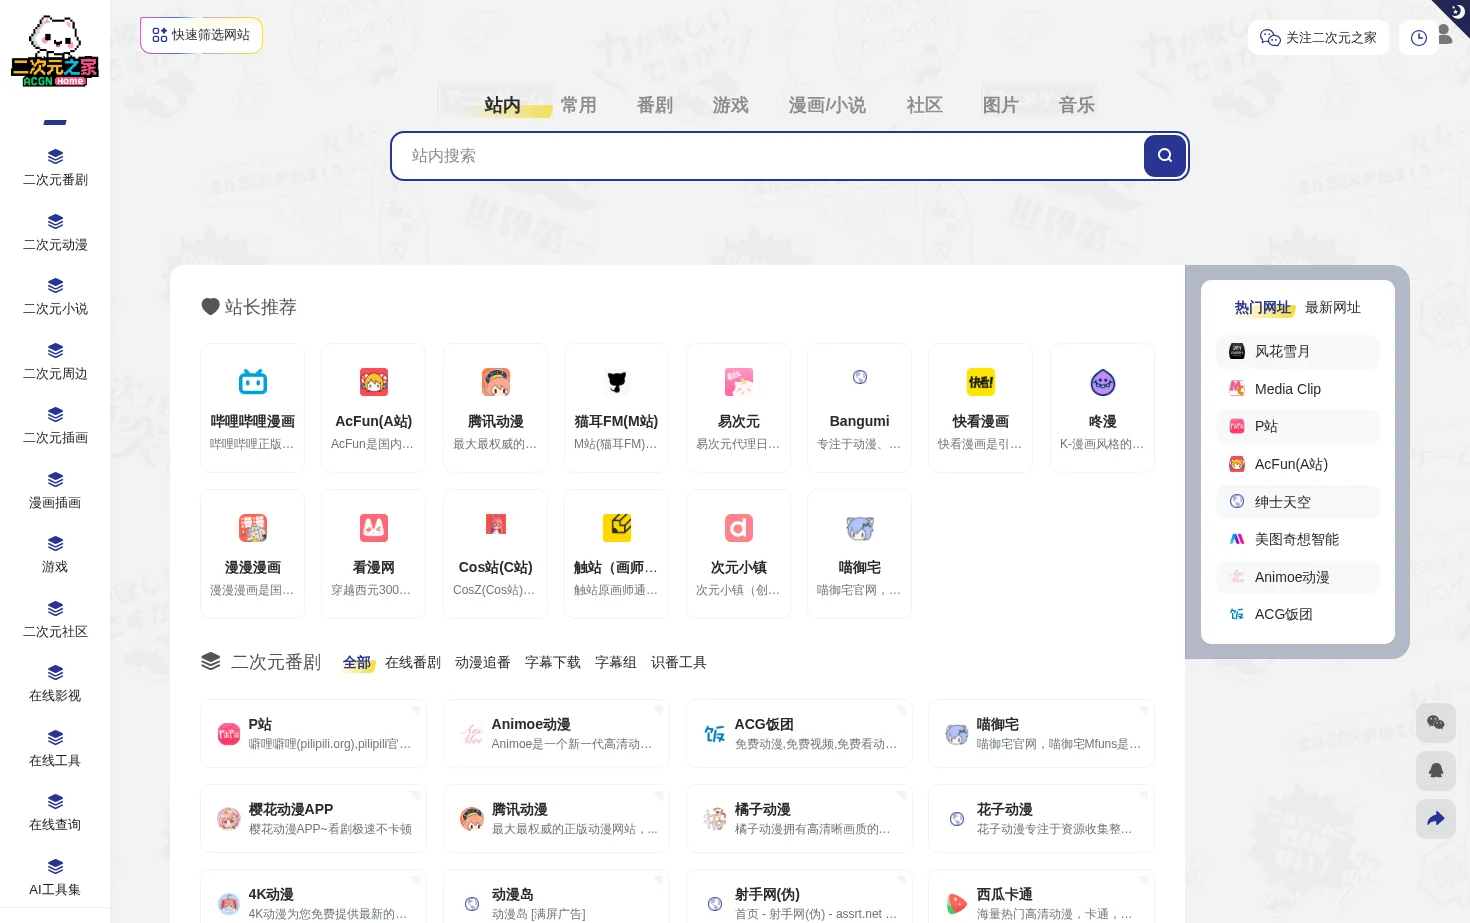This screenshot has width=1470, height=923.
Task: Open the 腾讯动漫 recommended card
Action: point(495,408)
